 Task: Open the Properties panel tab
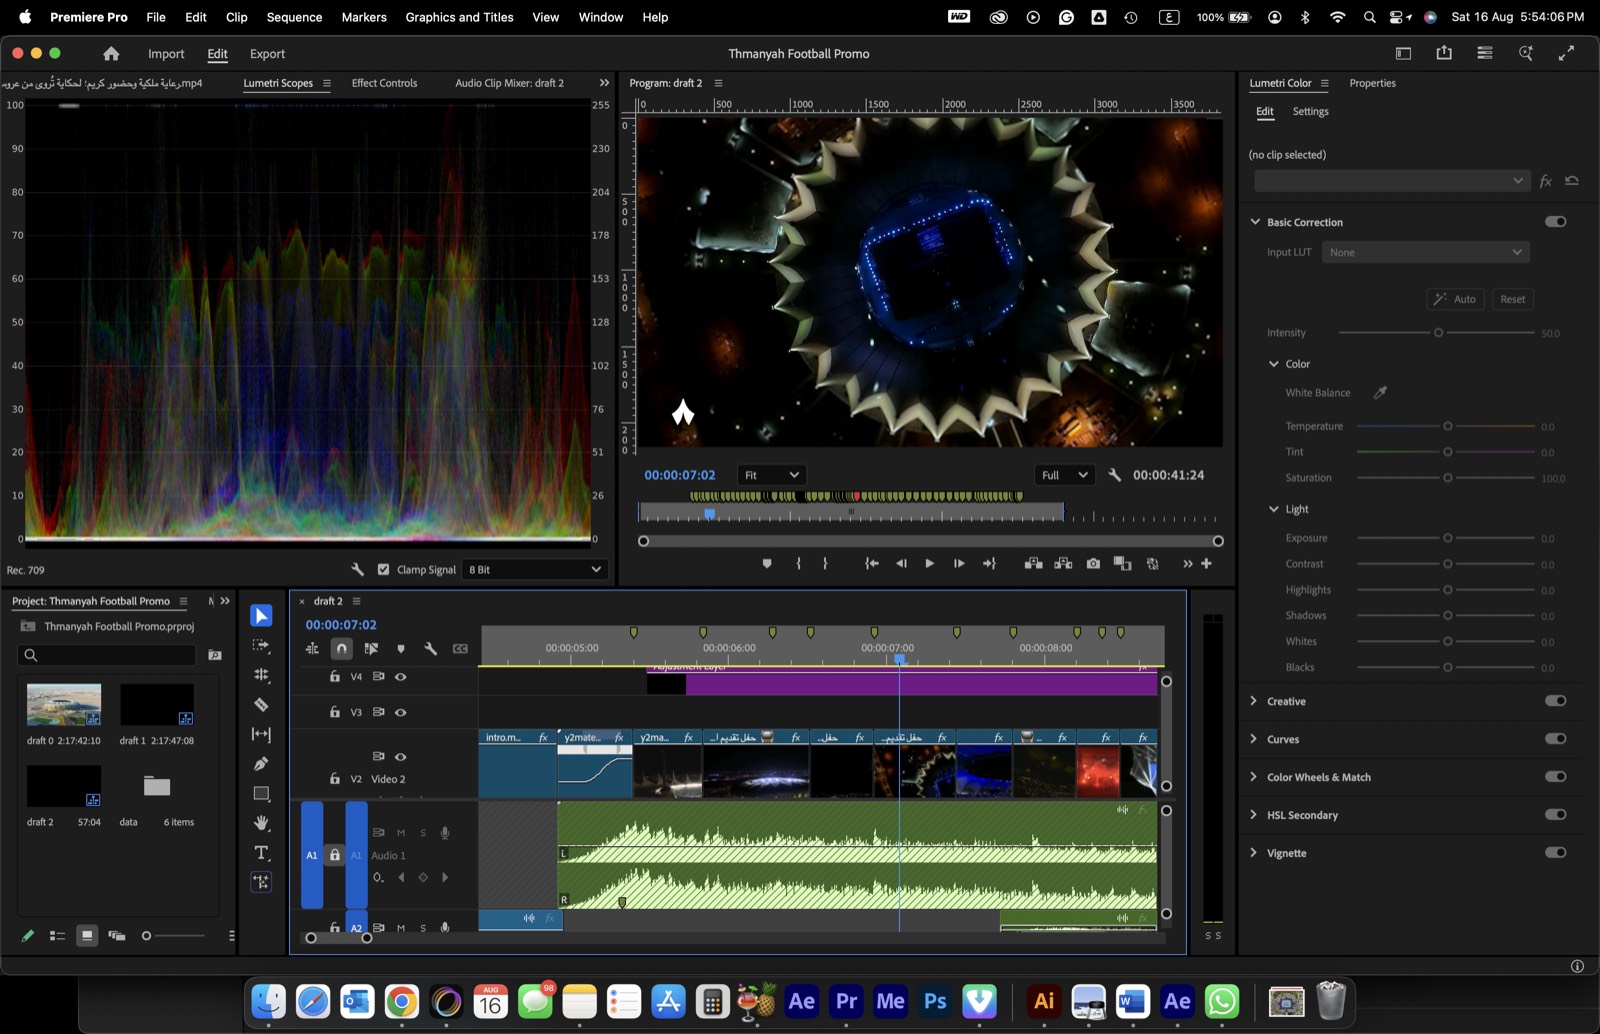click(1372, 83)
